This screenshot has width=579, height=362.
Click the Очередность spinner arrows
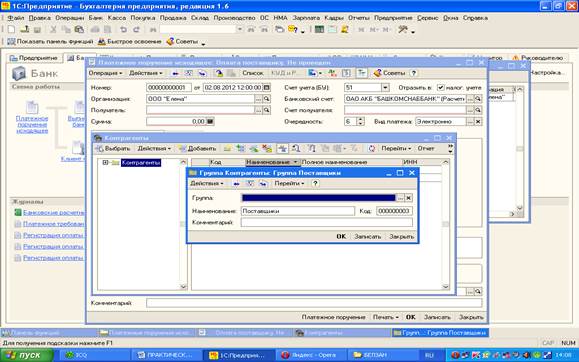pos(361,121)
